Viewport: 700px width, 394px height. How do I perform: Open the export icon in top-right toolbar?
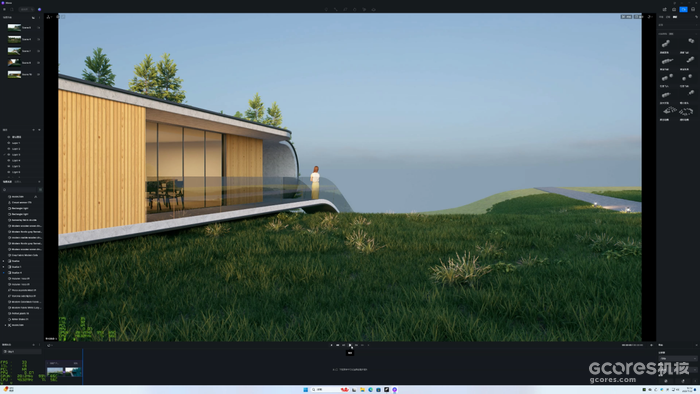(x=664, y=9)
